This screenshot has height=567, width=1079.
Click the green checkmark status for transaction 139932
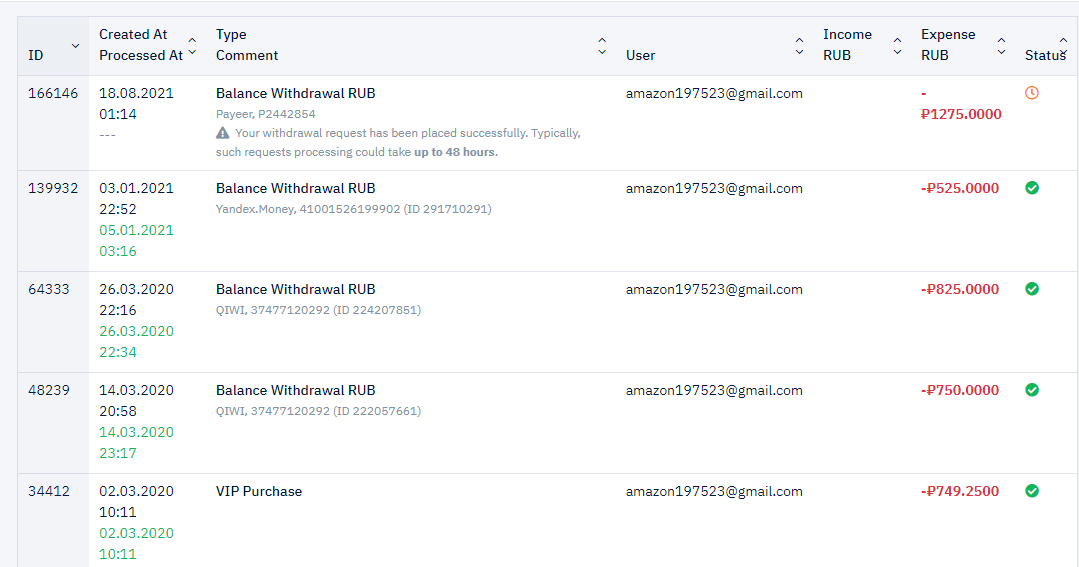[1032, 188]
